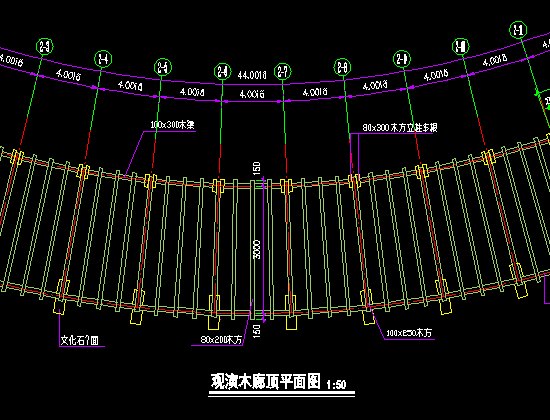Click the 4.0016 dimension between axes 2-7 and 2-8

pyautogui.click(x=315, y=92)
